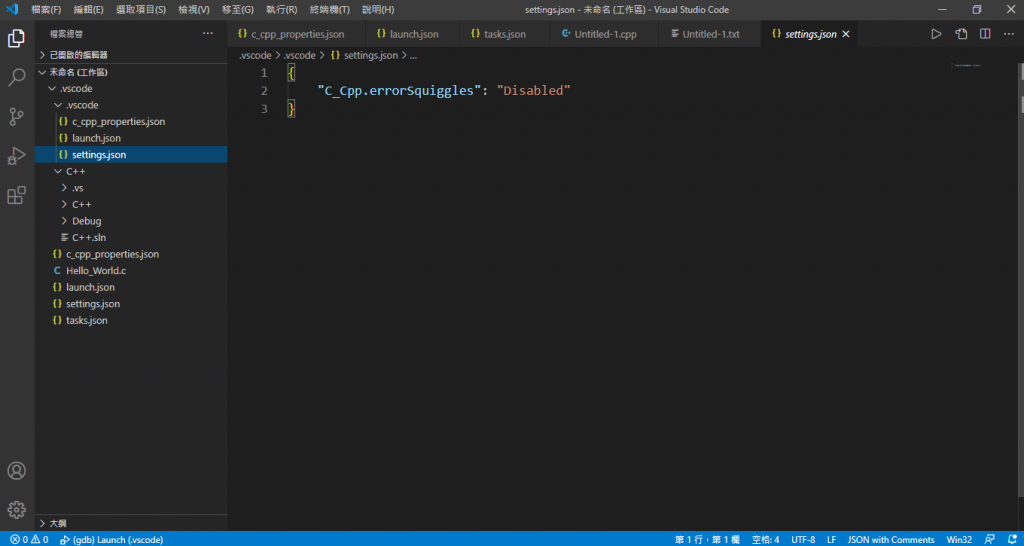Open the Explorer view in activity bar
Viewport: 1024px width, 546px height.
16,39
